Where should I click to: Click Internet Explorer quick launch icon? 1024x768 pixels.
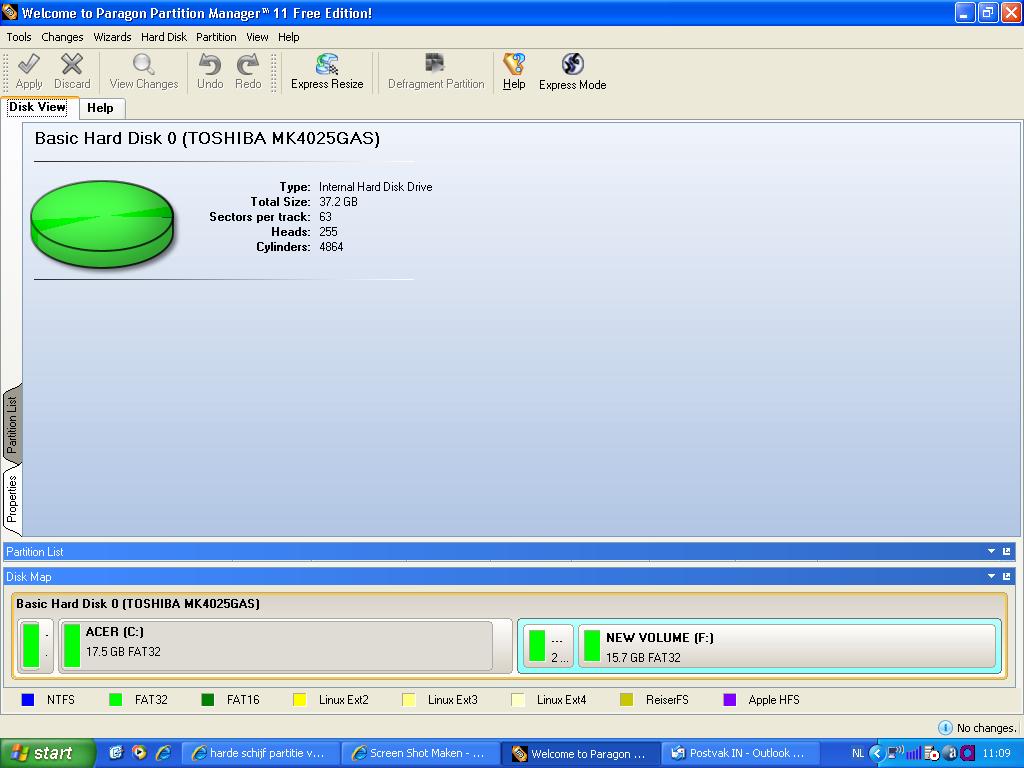click(163, 753)
